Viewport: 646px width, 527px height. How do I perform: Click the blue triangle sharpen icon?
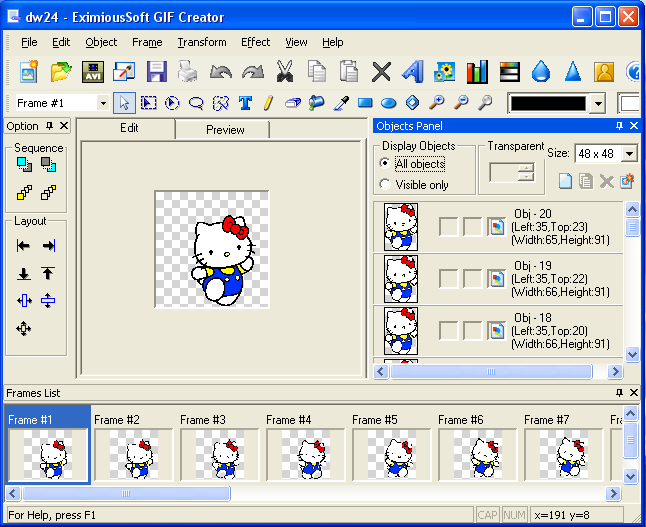coord(573,72)
